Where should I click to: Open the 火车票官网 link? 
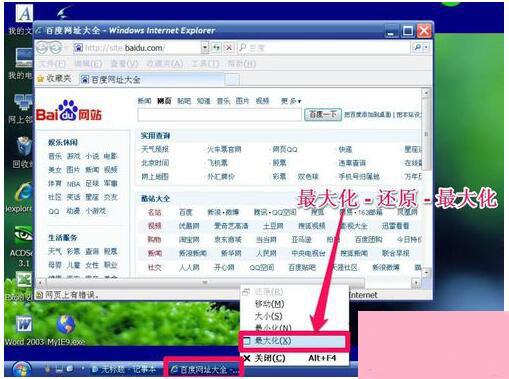(224, 149)
